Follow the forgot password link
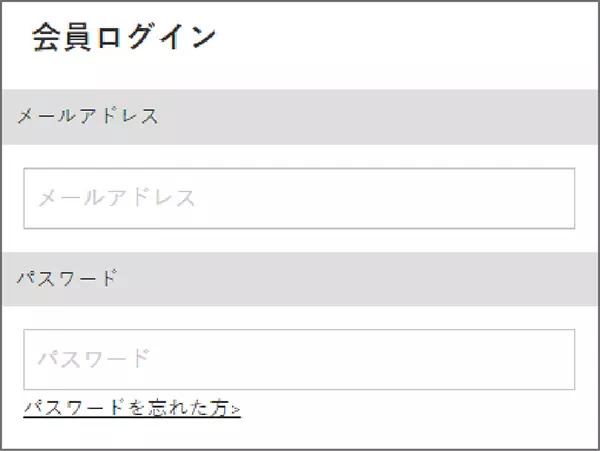The width and height of the screenshot is (600, 451). (x=131, y=408)
